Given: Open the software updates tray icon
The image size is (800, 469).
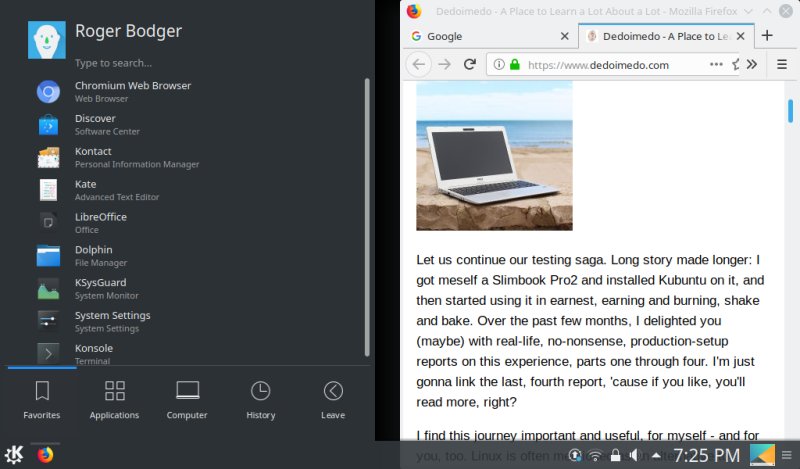Looking at the screenshot, I should pyautogui.click(x=575, y=455).
